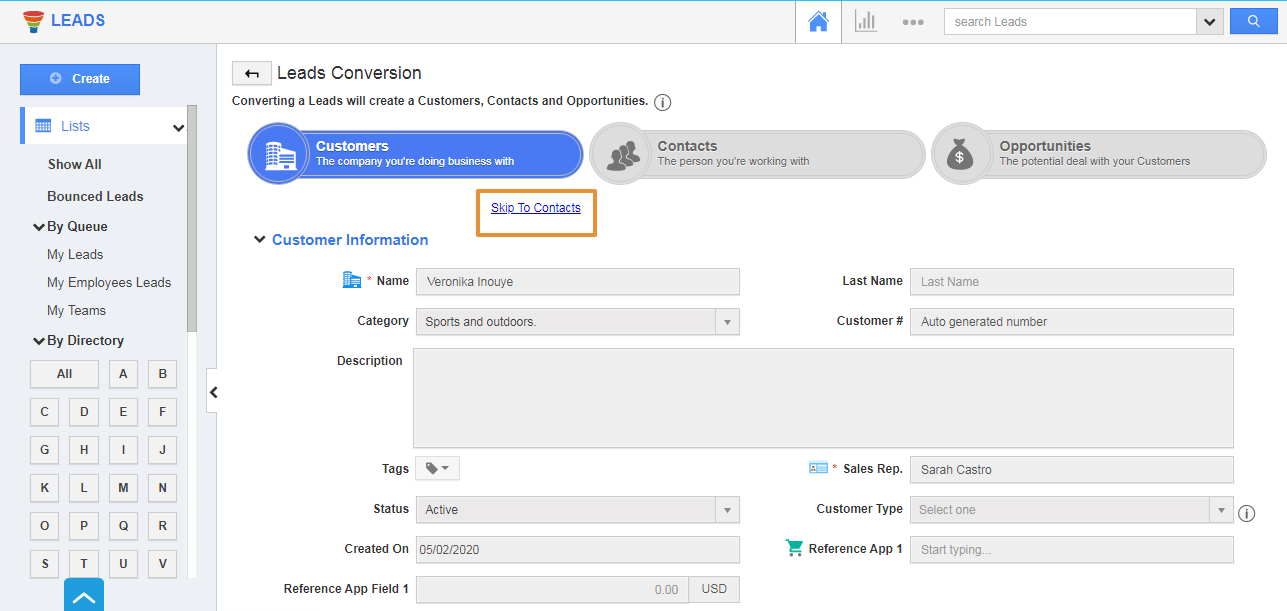Image resolution: width=1287 pixels, height=611 pixels.
Task: Collapse the Customer Information section
Action: [x=260, y=240]
